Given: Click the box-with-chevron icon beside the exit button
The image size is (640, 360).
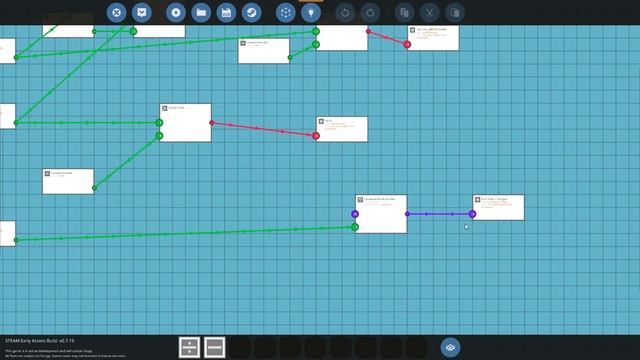Looking at the screenshot, I should [142, 13].
